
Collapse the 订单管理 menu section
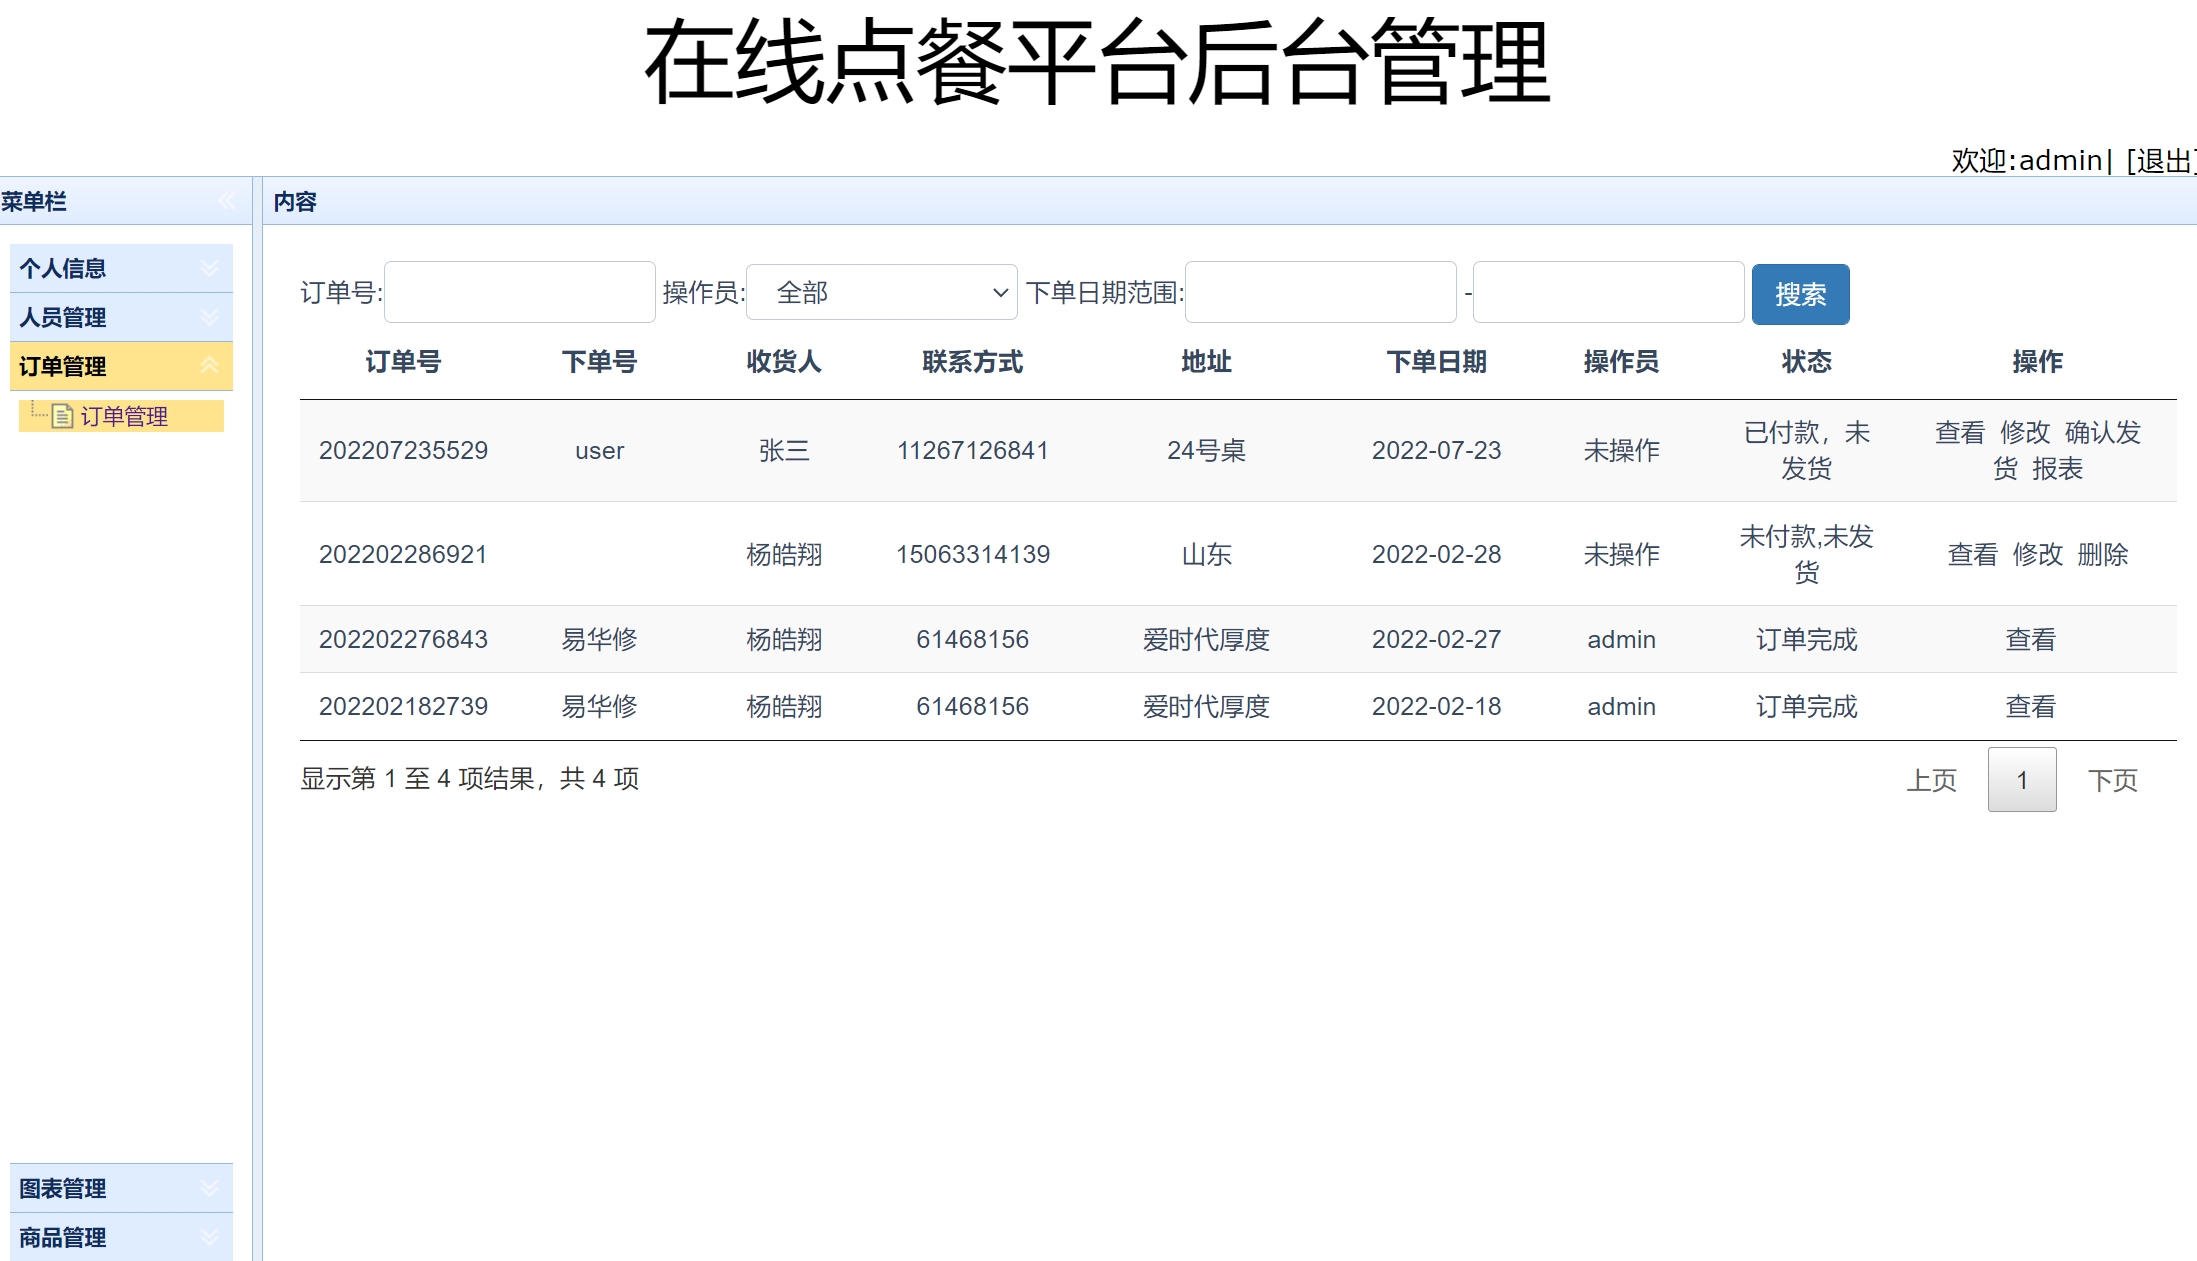pyautogui.click(x=120, y=366)
